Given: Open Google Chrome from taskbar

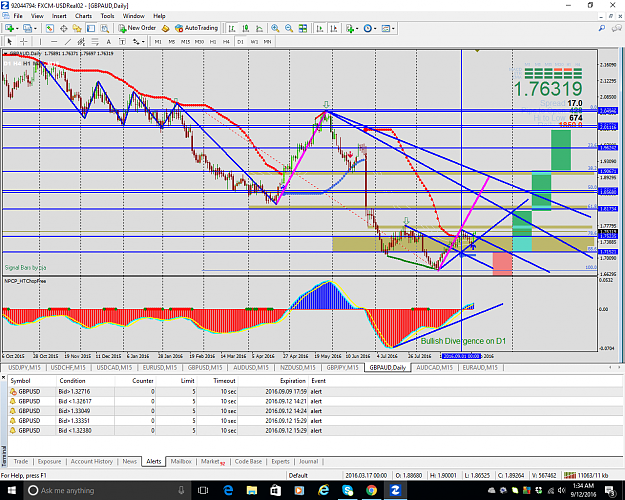Looking at the screenshot, I should (371, 490).
